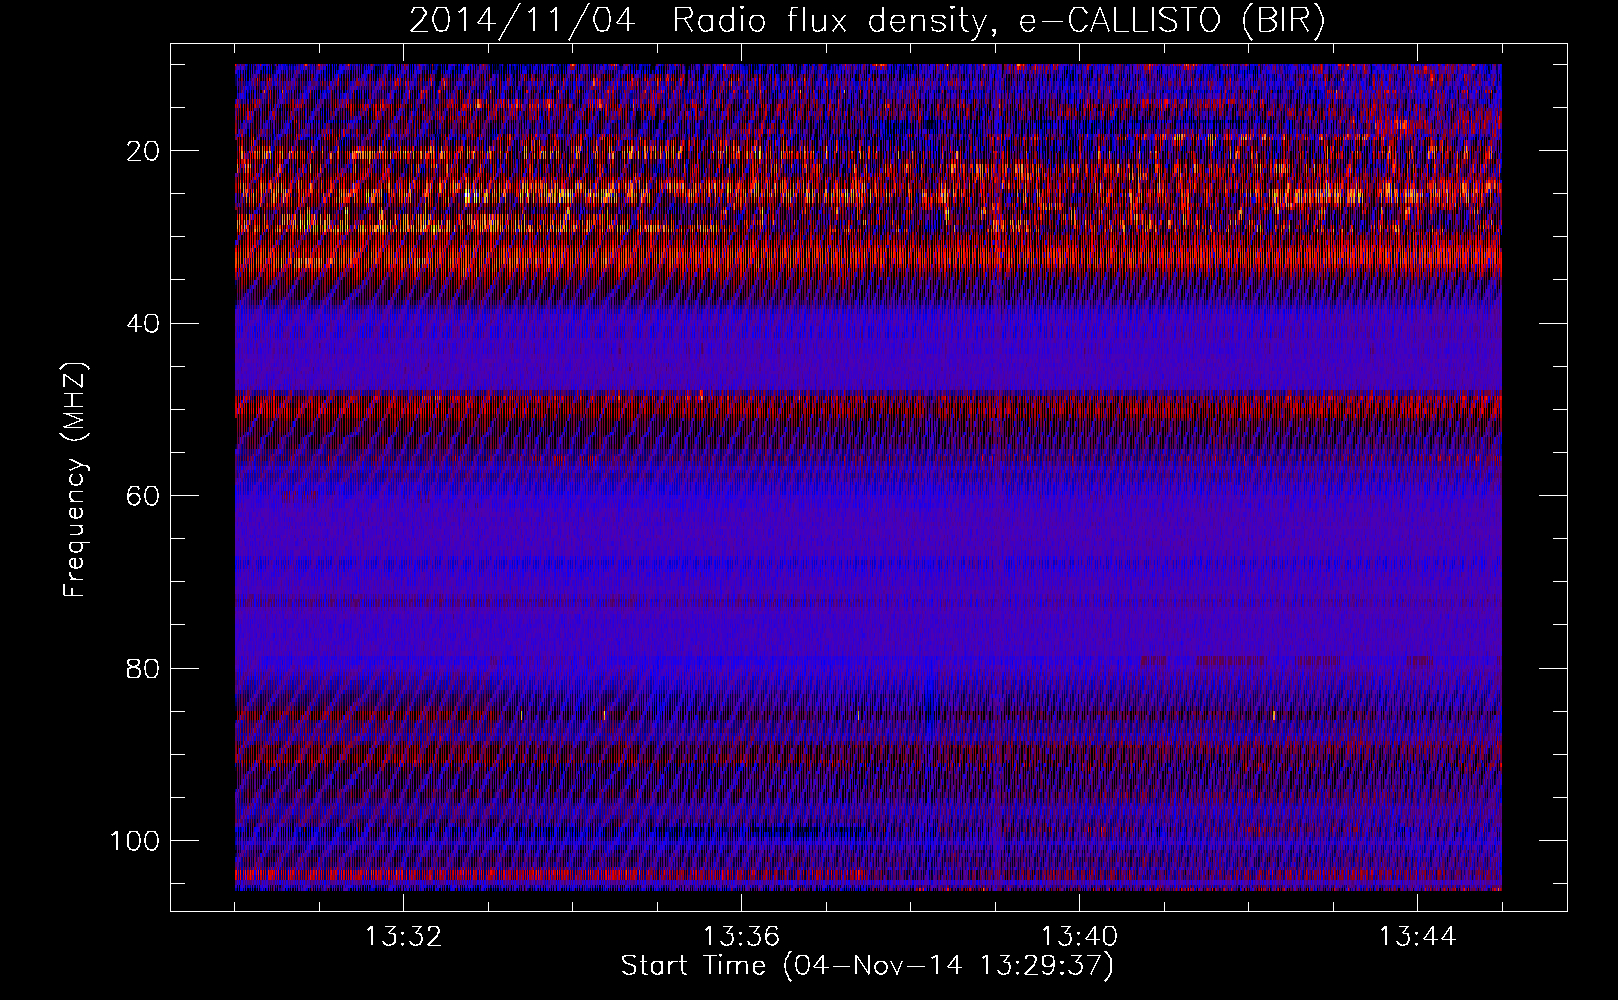This screenshot has width=1618, height=1000.
Task: Click the 13:44 time tick label
Action: click(1417, 937)
